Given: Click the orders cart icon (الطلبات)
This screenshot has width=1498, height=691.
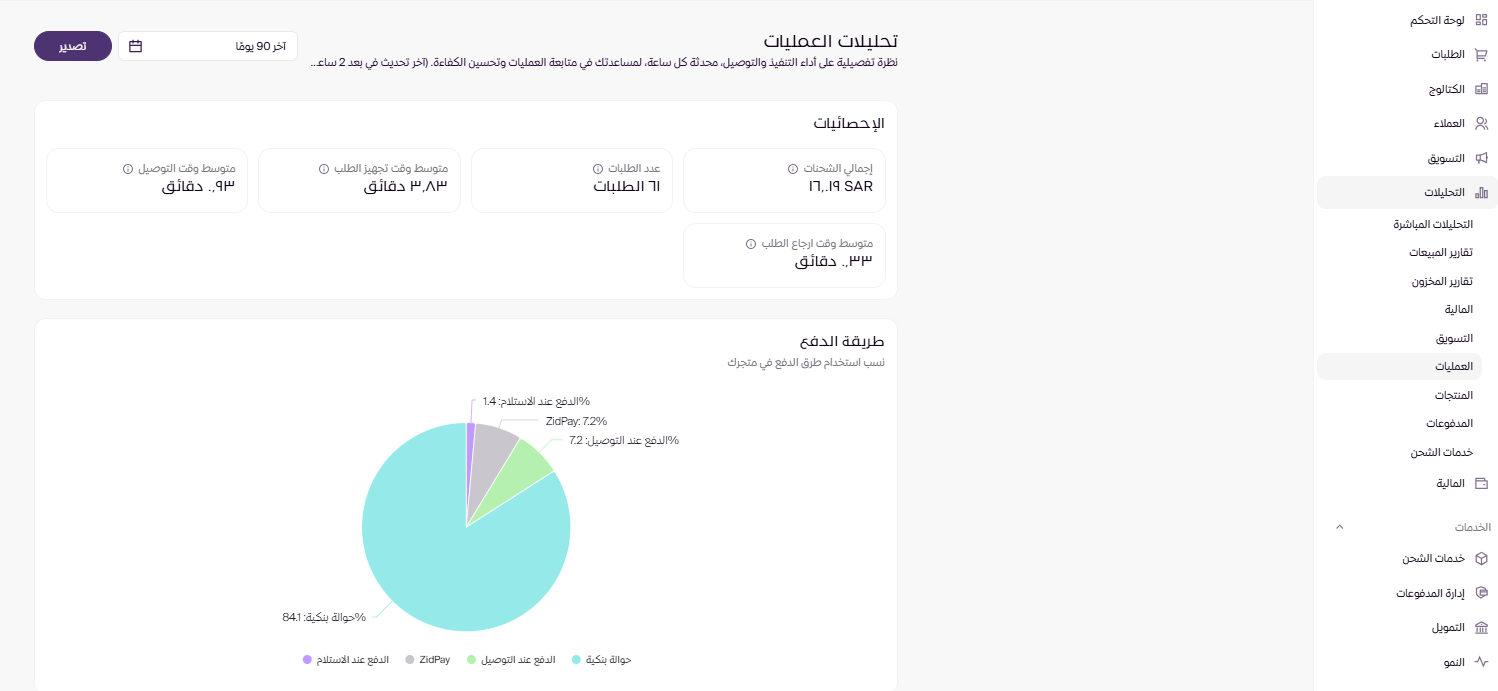Looking at the screenshot, I should click(1481, 55).
